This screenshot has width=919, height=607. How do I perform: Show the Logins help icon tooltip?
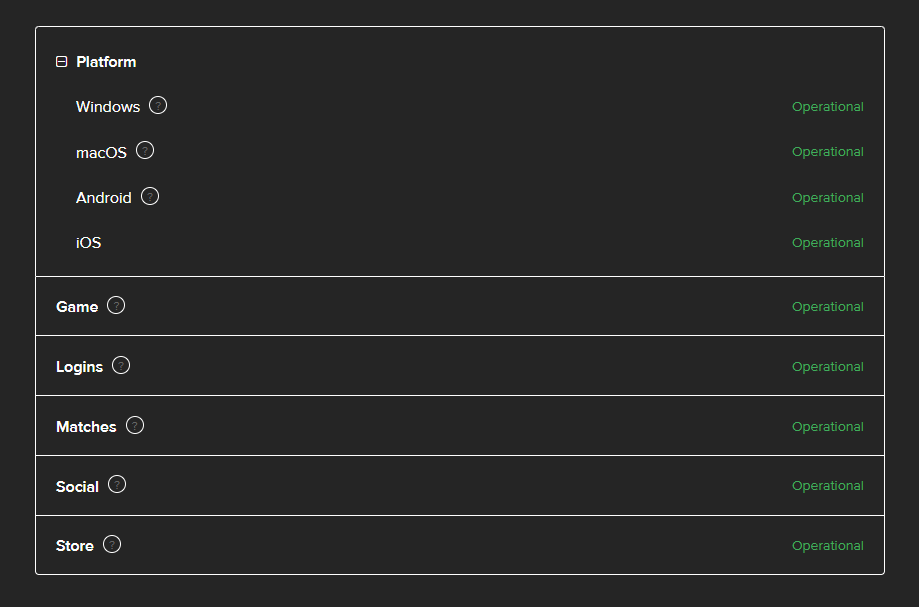tap(121, 365)
